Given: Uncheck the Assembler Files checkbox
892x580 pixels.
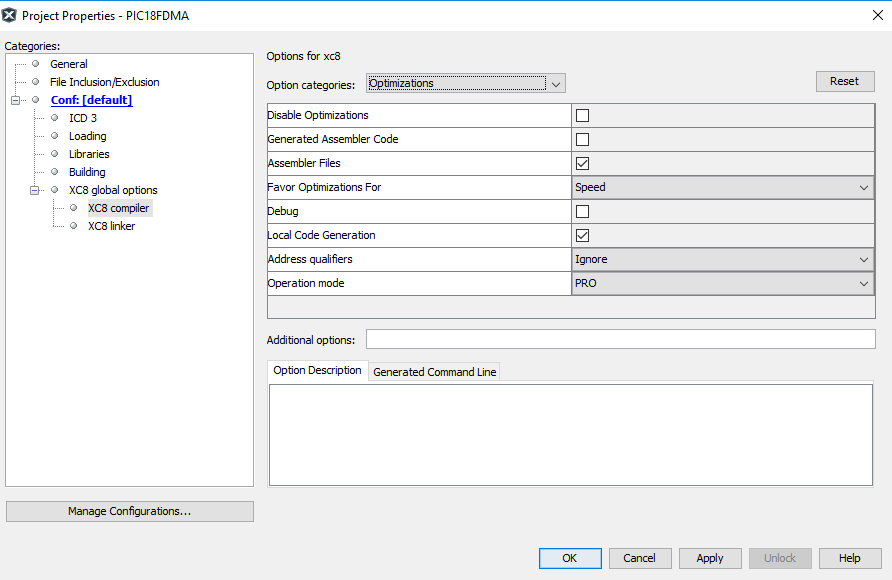Looking at the screenshot, I should [582, 164].
